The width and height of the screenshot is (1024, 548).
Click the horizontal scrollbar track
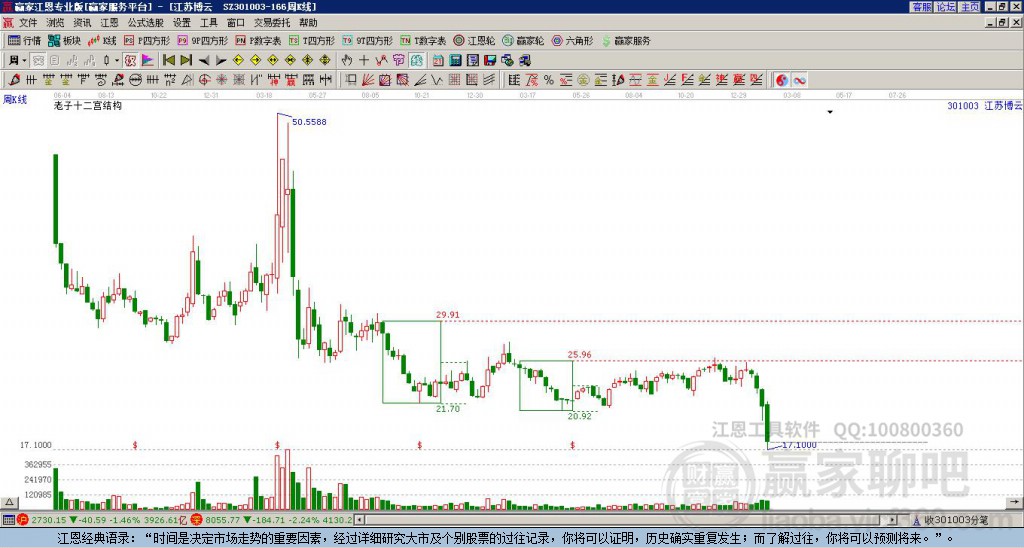[x=627, y=520]
